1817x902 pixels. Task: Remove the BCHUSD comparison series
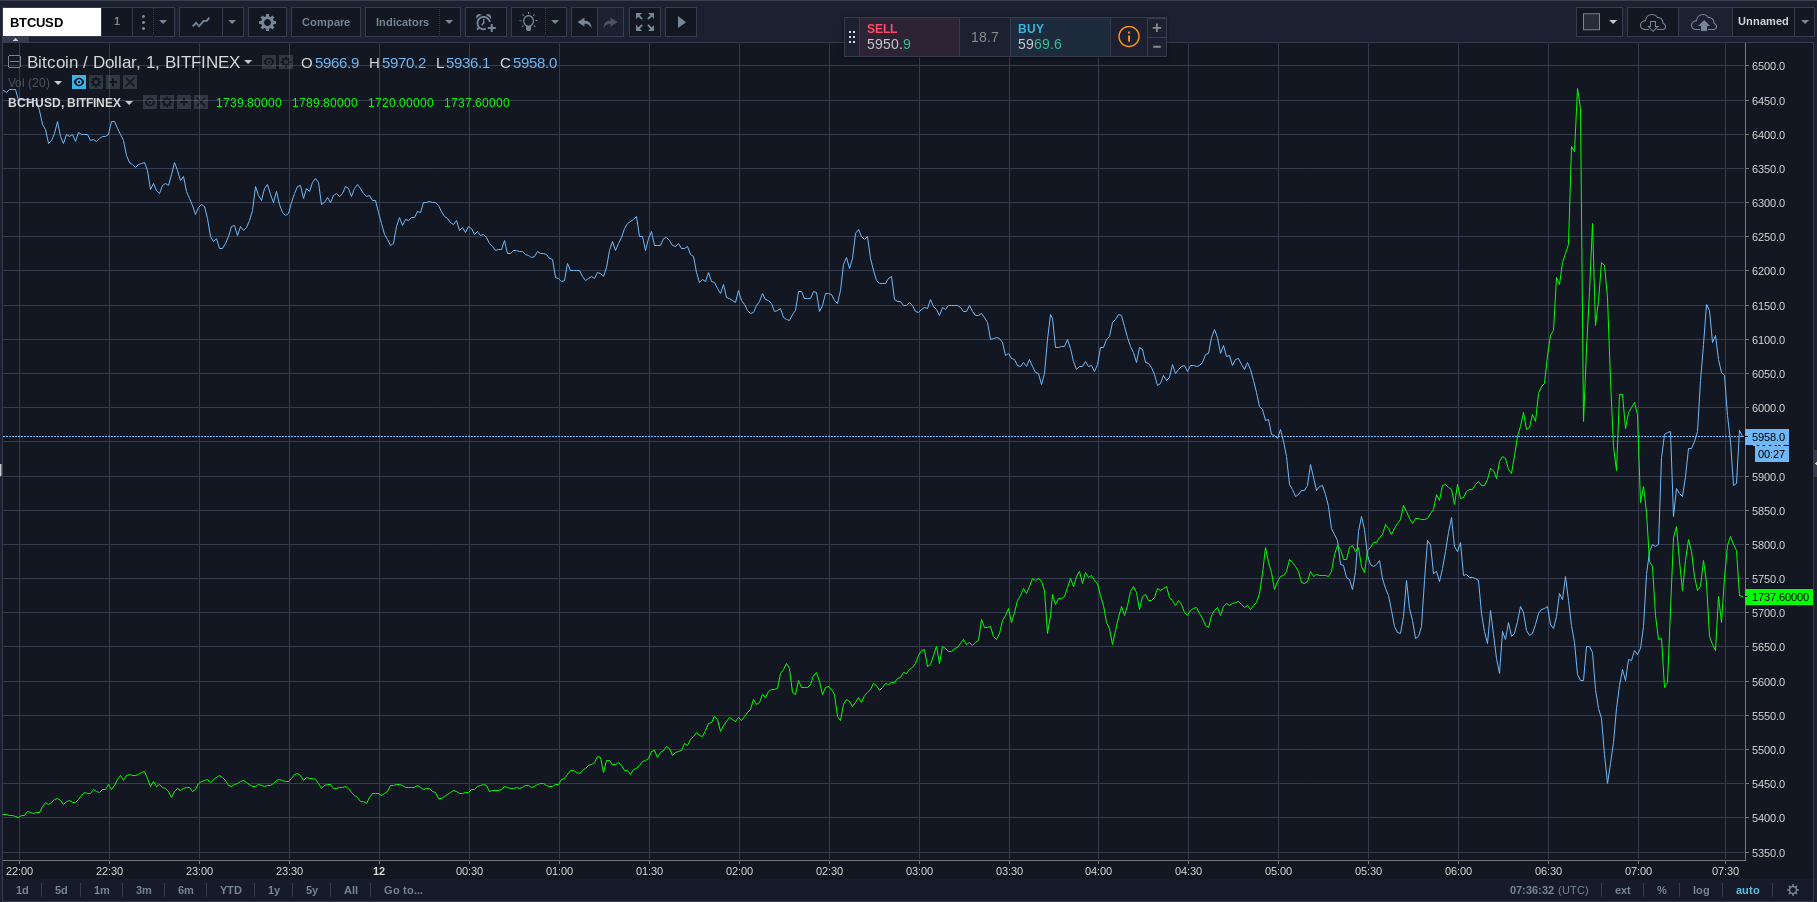point(201,102)
